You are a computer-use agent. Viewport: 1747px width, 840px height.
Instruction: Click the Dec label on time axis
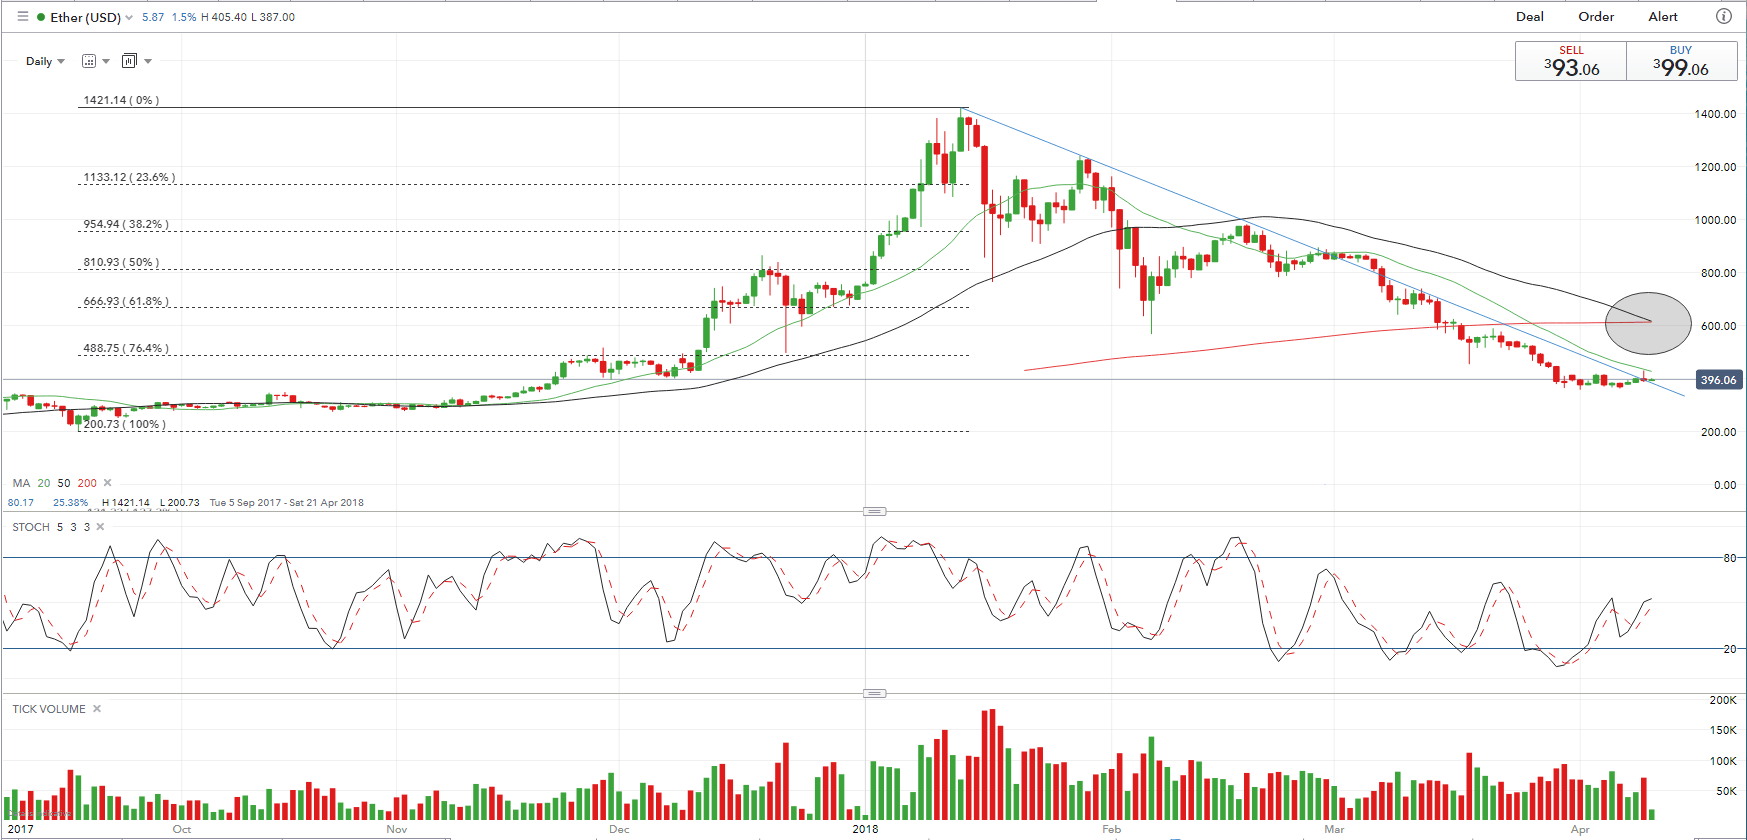coord(619,829)
